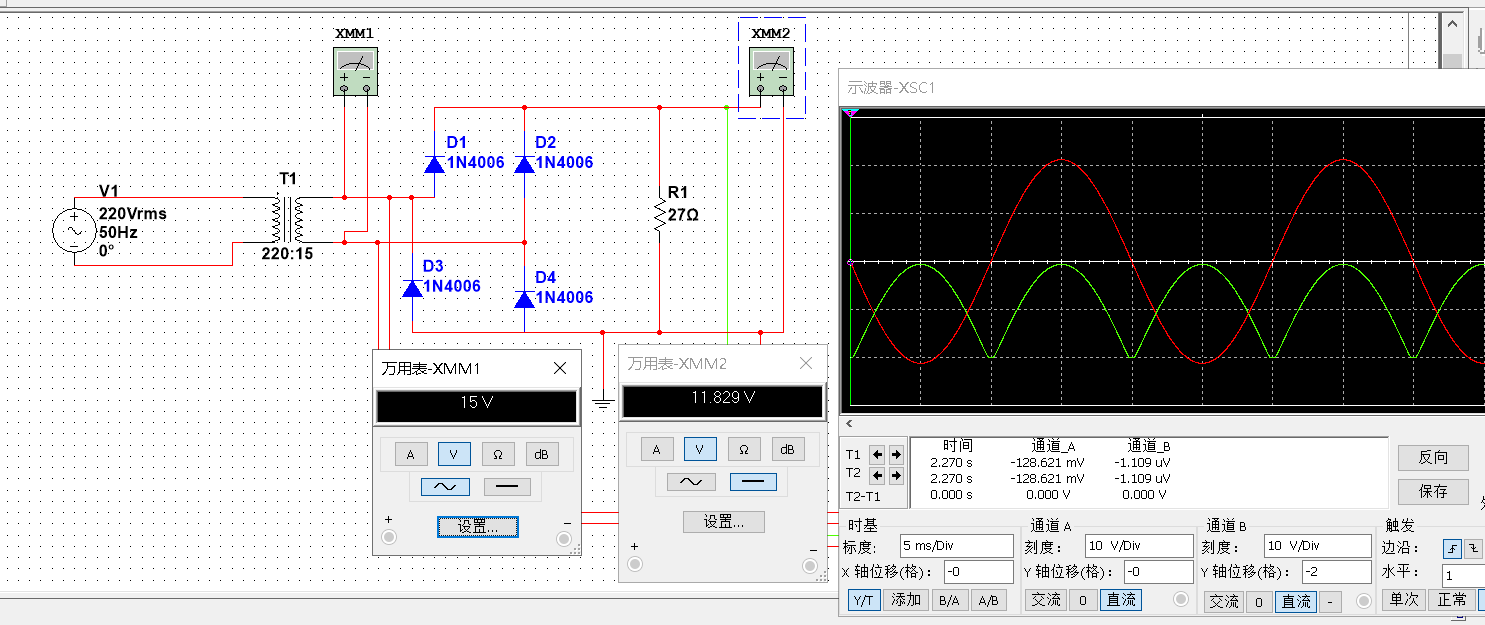The width and height of the screenshot is (1485, 625).
Task: Switch XMM2 to voltmeter mode V
Action: coord(700,450)
